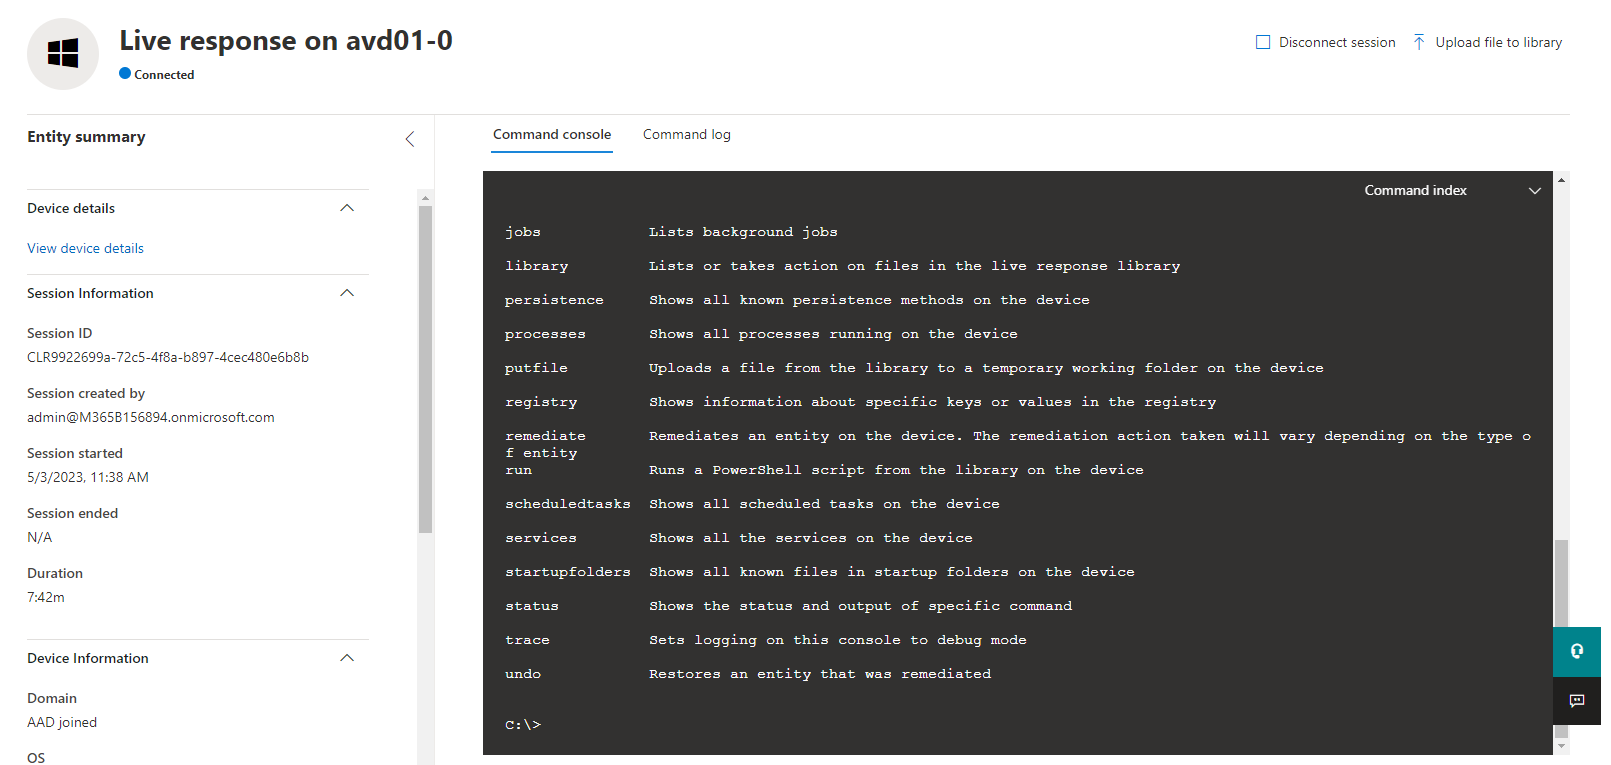1611x765 pixels.
Task: Click the Disconnect session label
Action: coord(1337,42)
